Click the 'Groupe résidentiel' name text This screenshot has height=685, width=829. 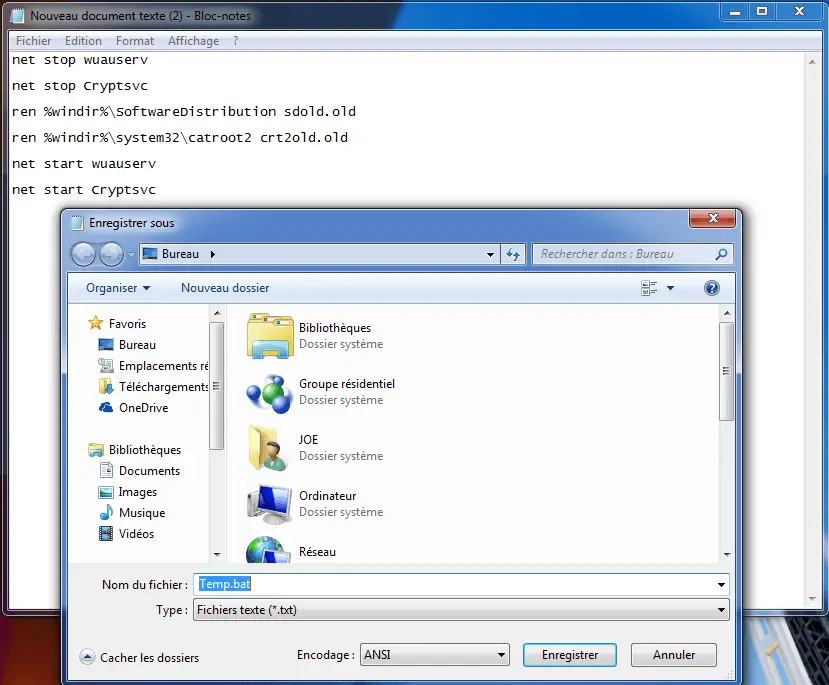point(347,384)
